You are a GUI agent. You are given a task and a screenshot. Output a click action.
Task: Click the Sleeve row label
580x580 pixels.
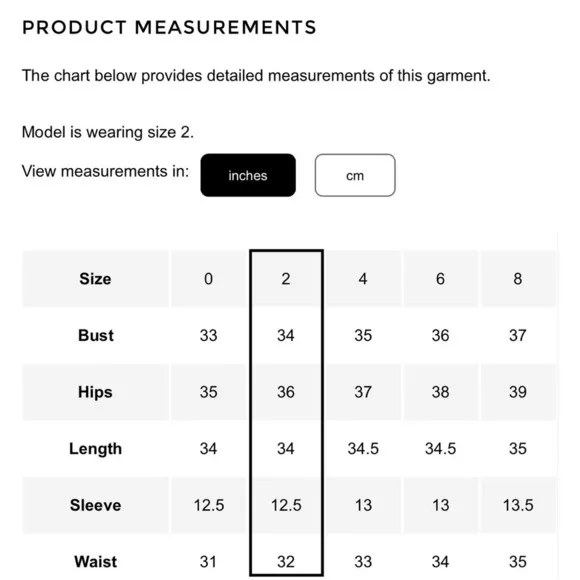point(95,505)
